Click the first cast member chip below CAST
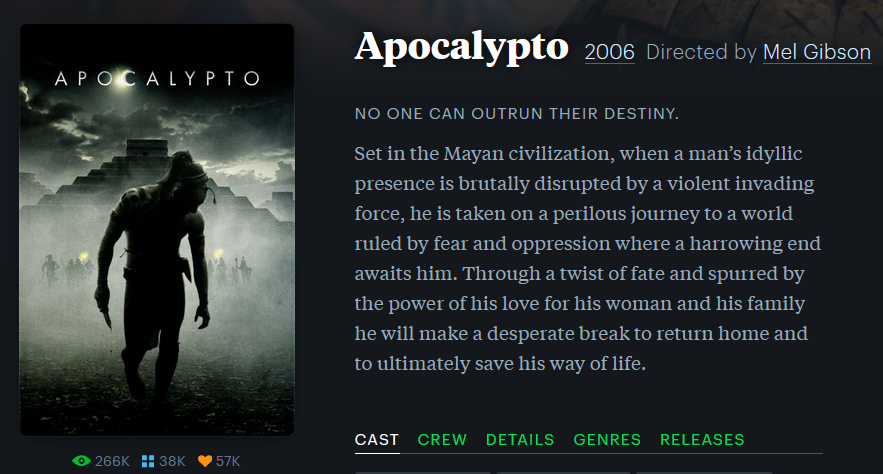 (x=423, y=472)
